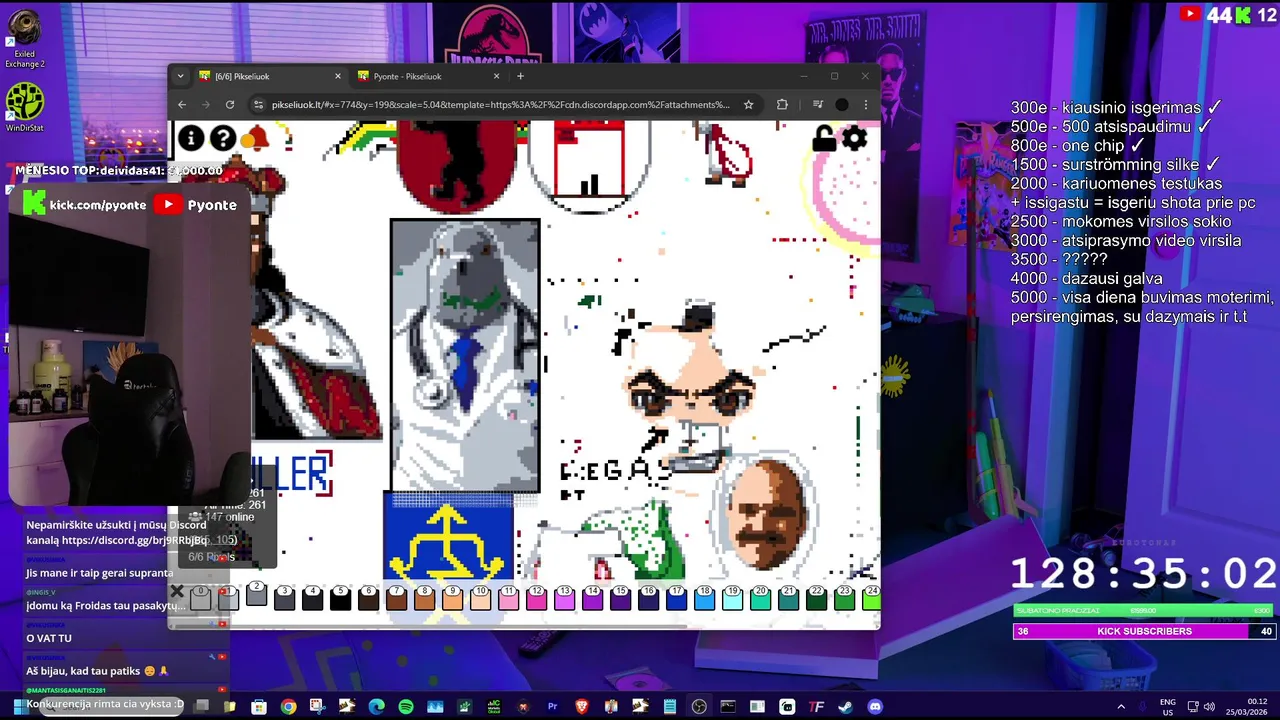This screenshot has width=1280, height=720.
Task: Open the media controls icon in toolbar
Action: (x=817, y=104)
